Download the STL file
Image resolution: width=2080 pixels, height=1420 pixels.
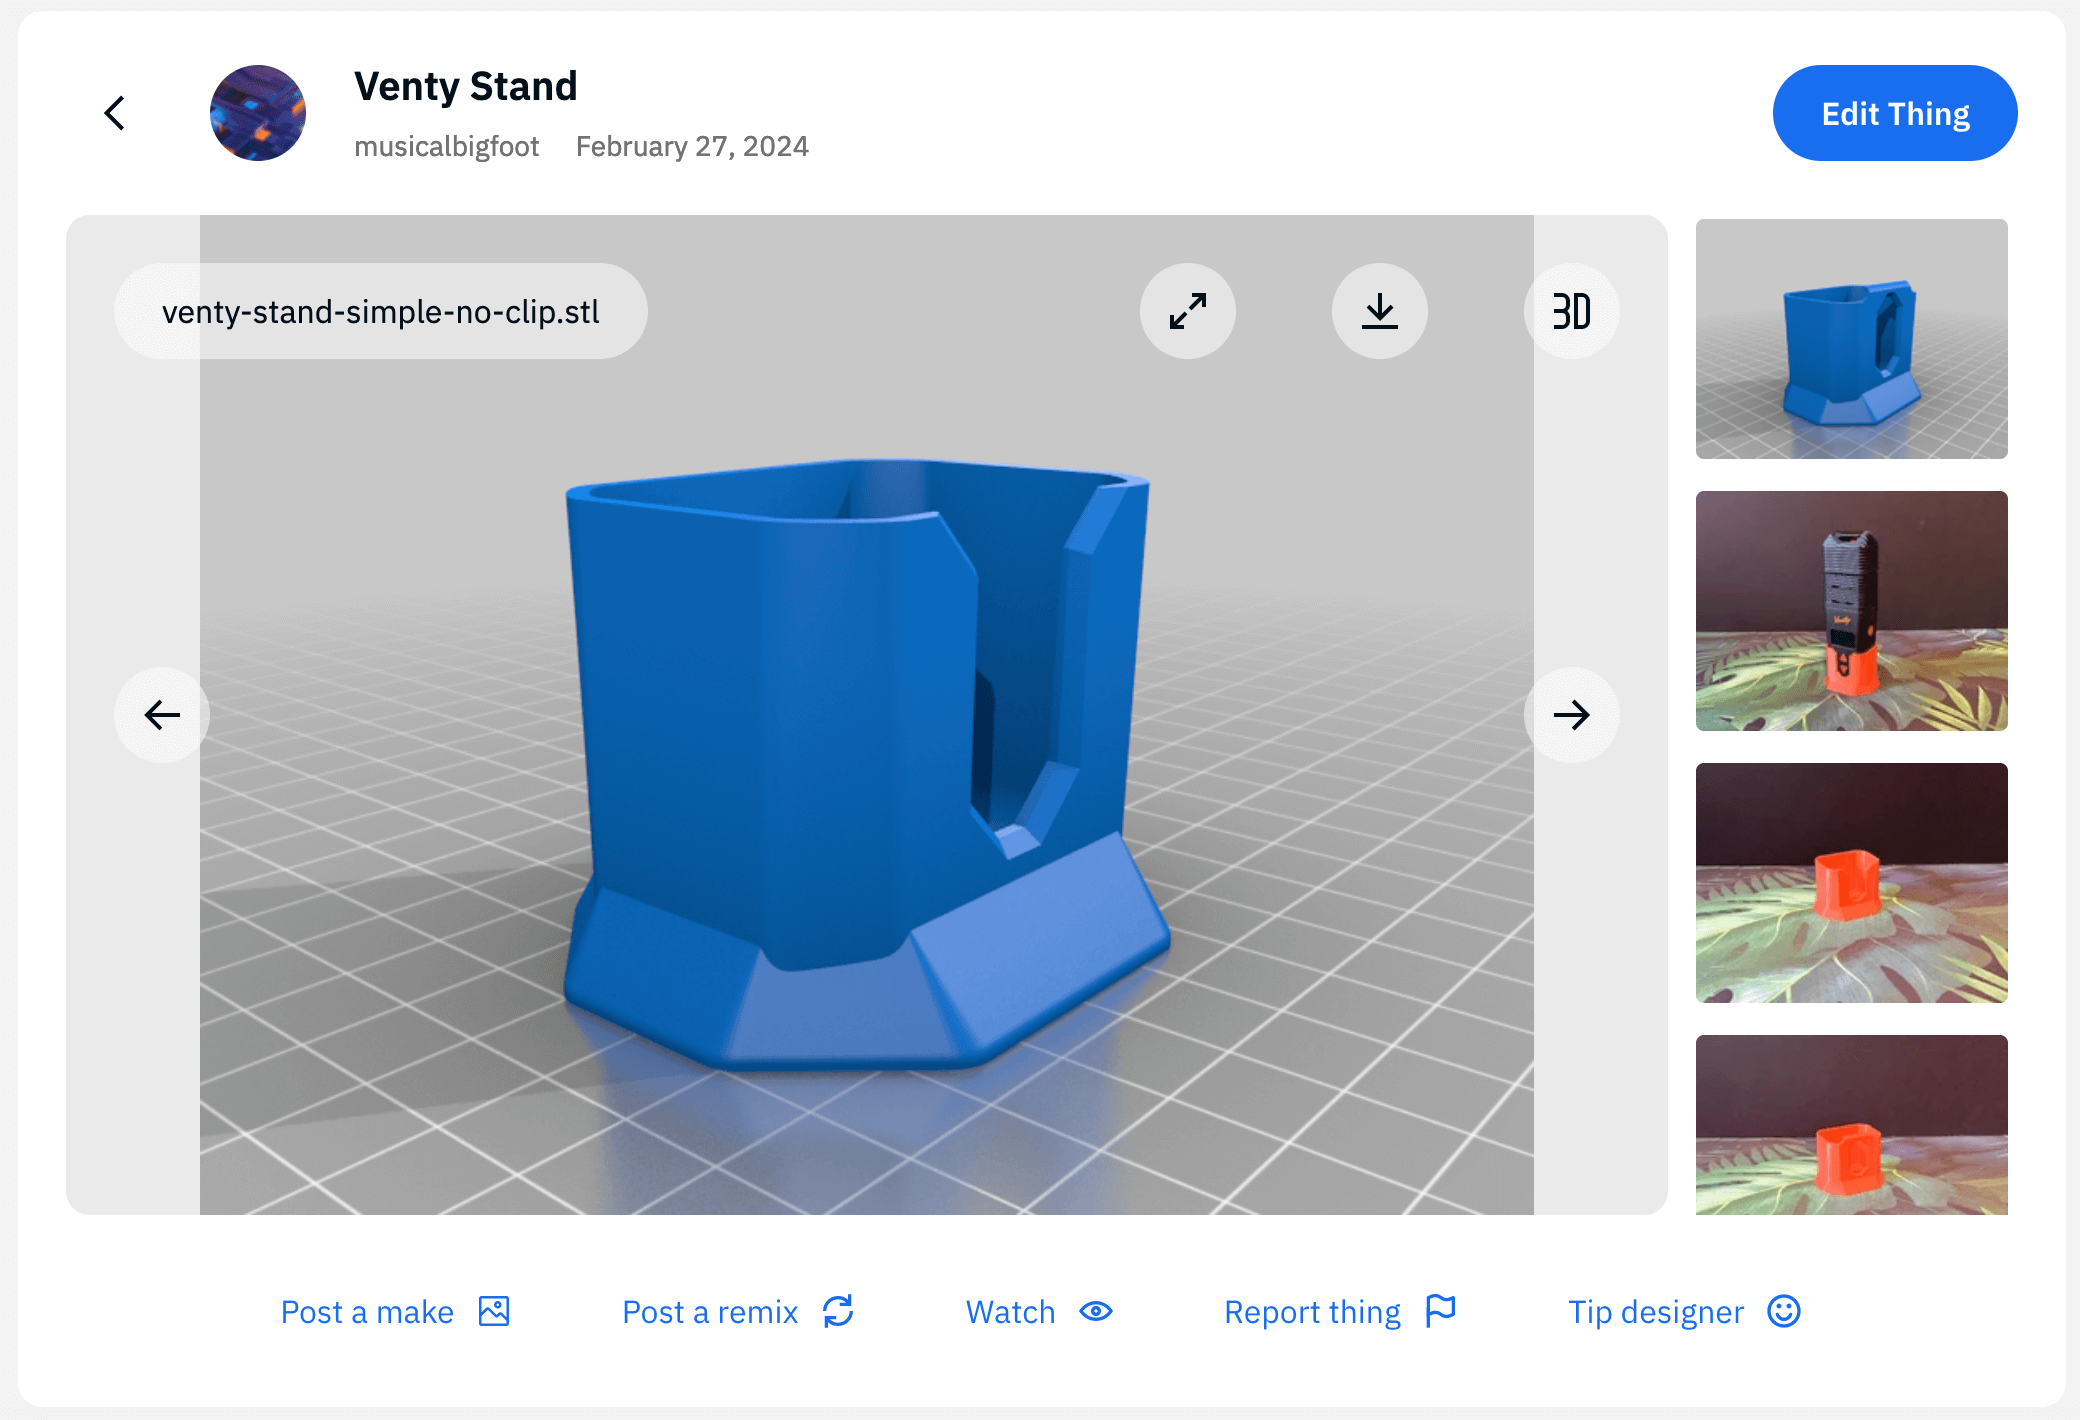1379,311
